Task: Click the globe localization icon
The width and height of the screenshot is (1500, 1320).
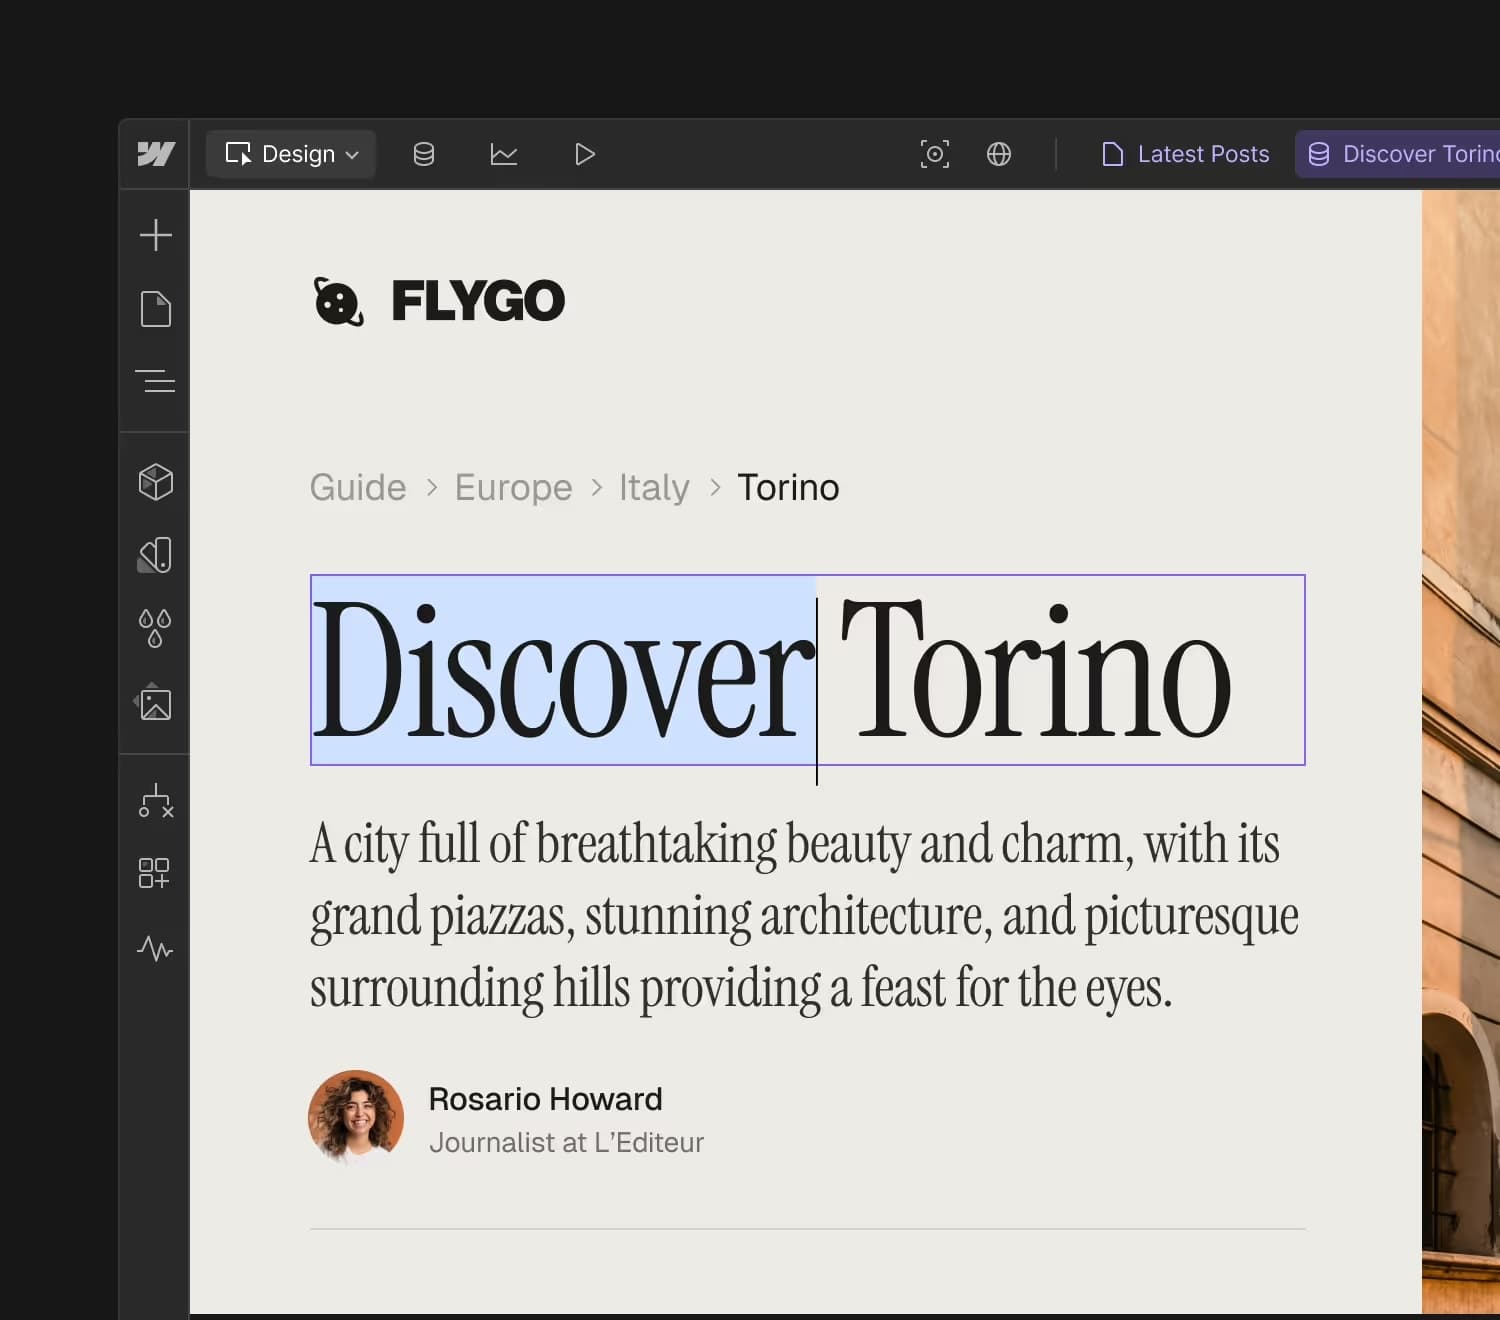Action: (x=999, y=154)
